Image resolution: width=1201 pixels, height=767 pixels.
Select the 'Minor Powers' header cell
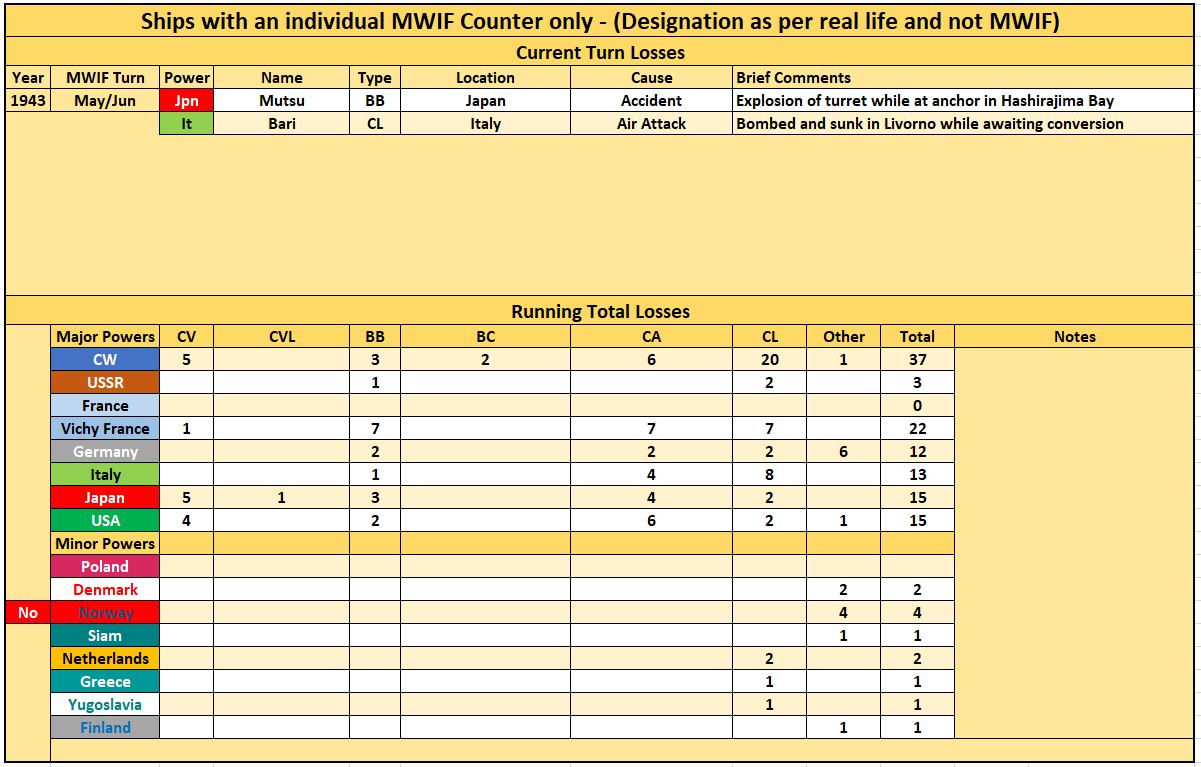(105, 543)
